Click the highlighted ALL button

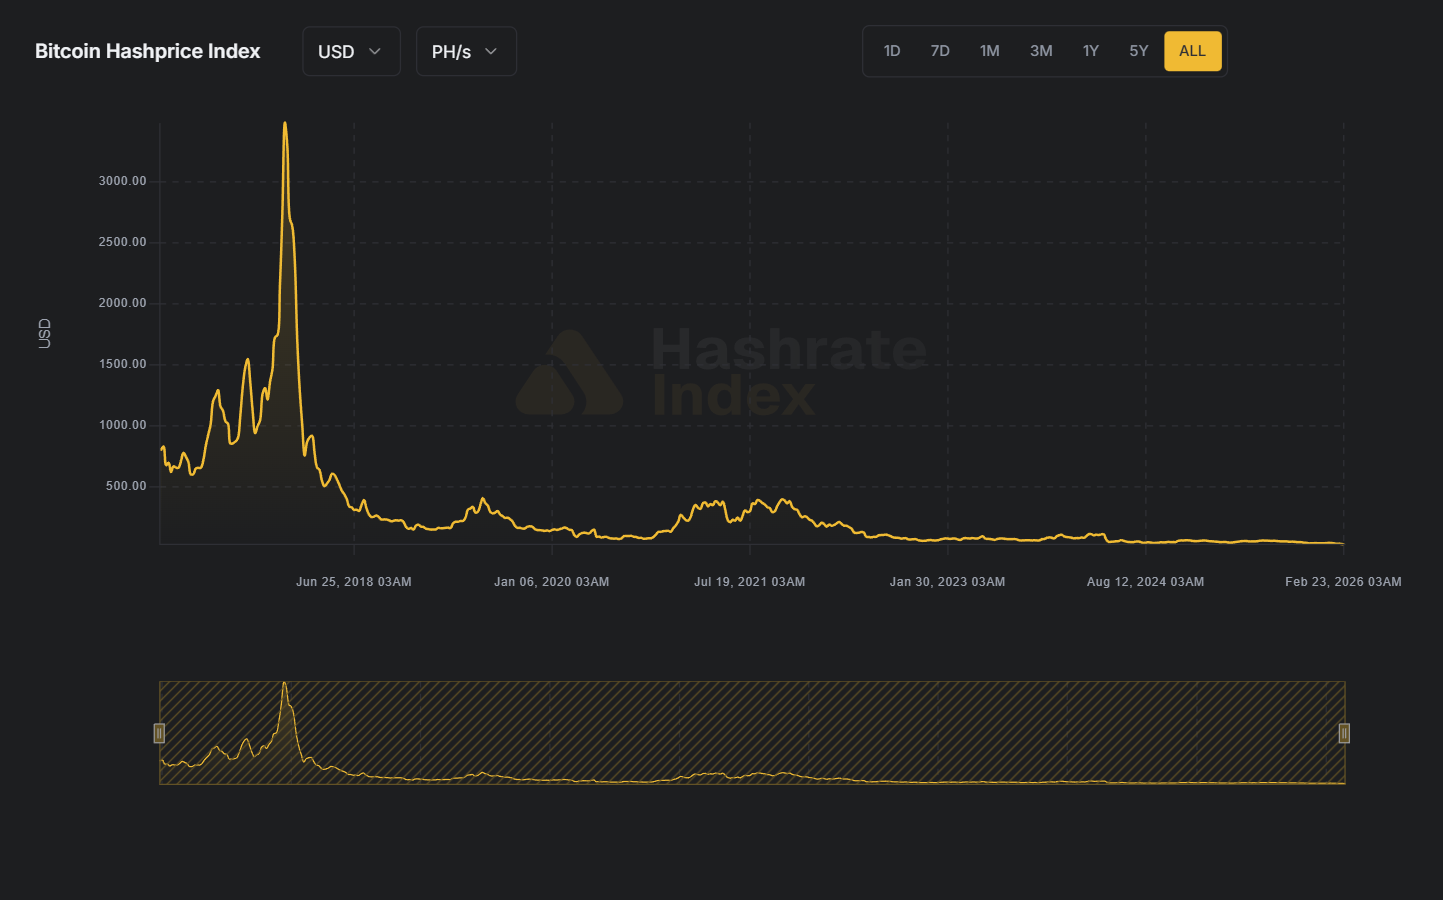coord(1192,50)
